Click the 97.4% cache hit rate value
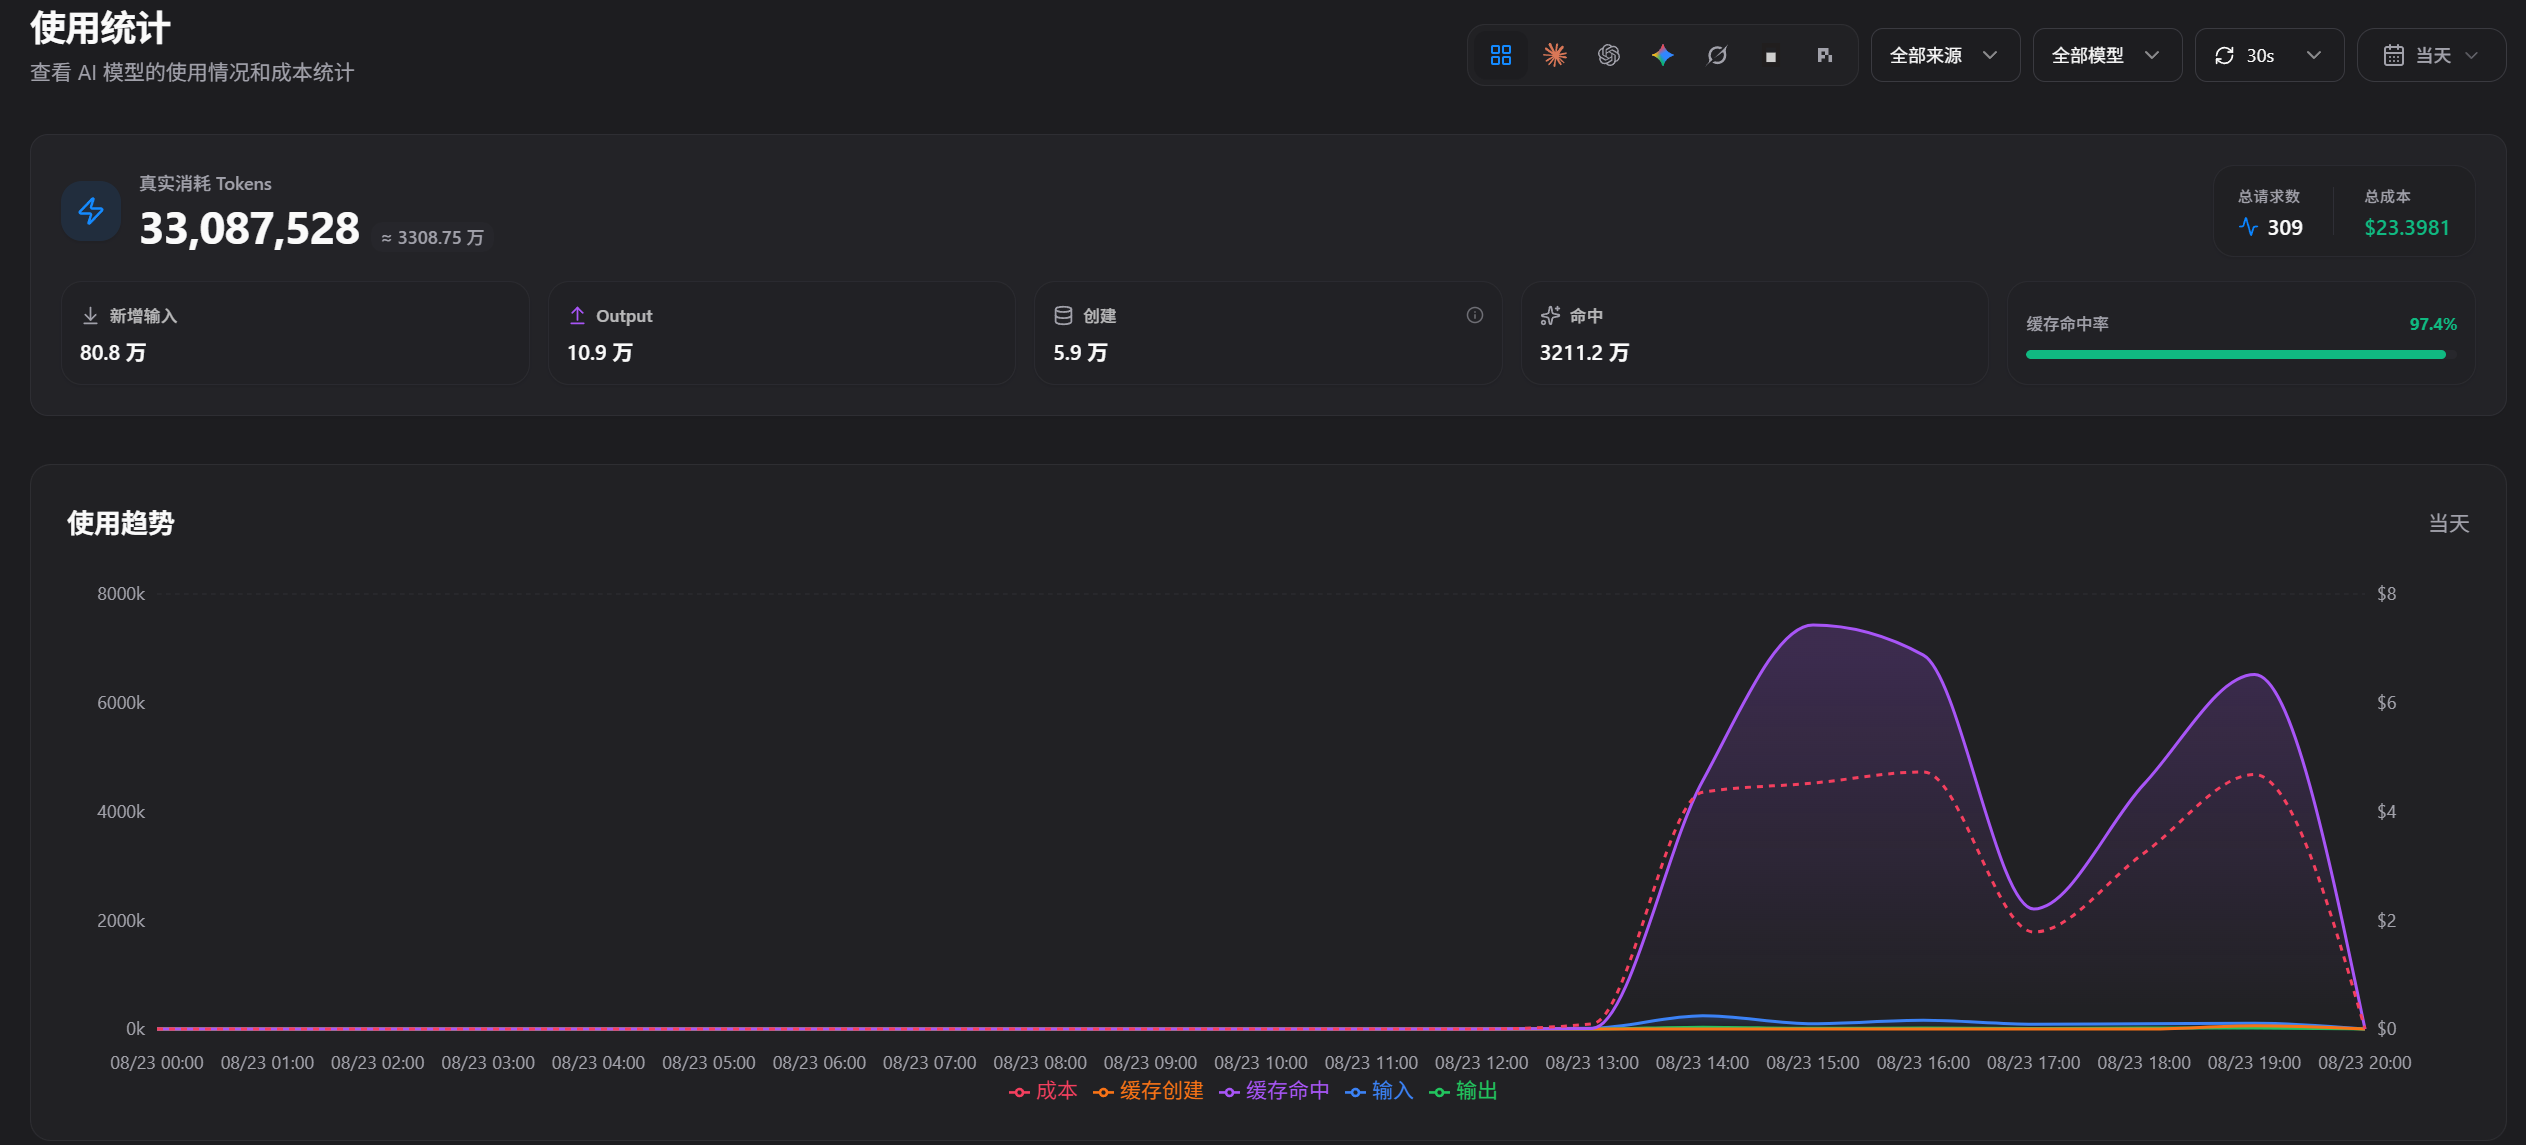The height and width of the screenshot is (1145, 2526). (2432, 324)
